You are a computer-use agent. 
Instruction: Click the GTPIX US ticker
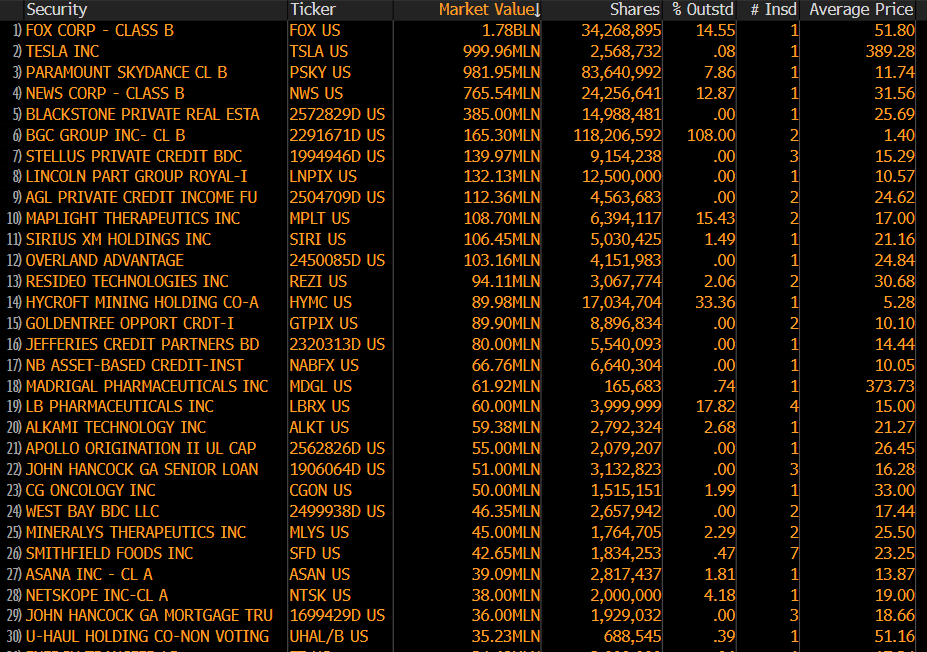323,324
